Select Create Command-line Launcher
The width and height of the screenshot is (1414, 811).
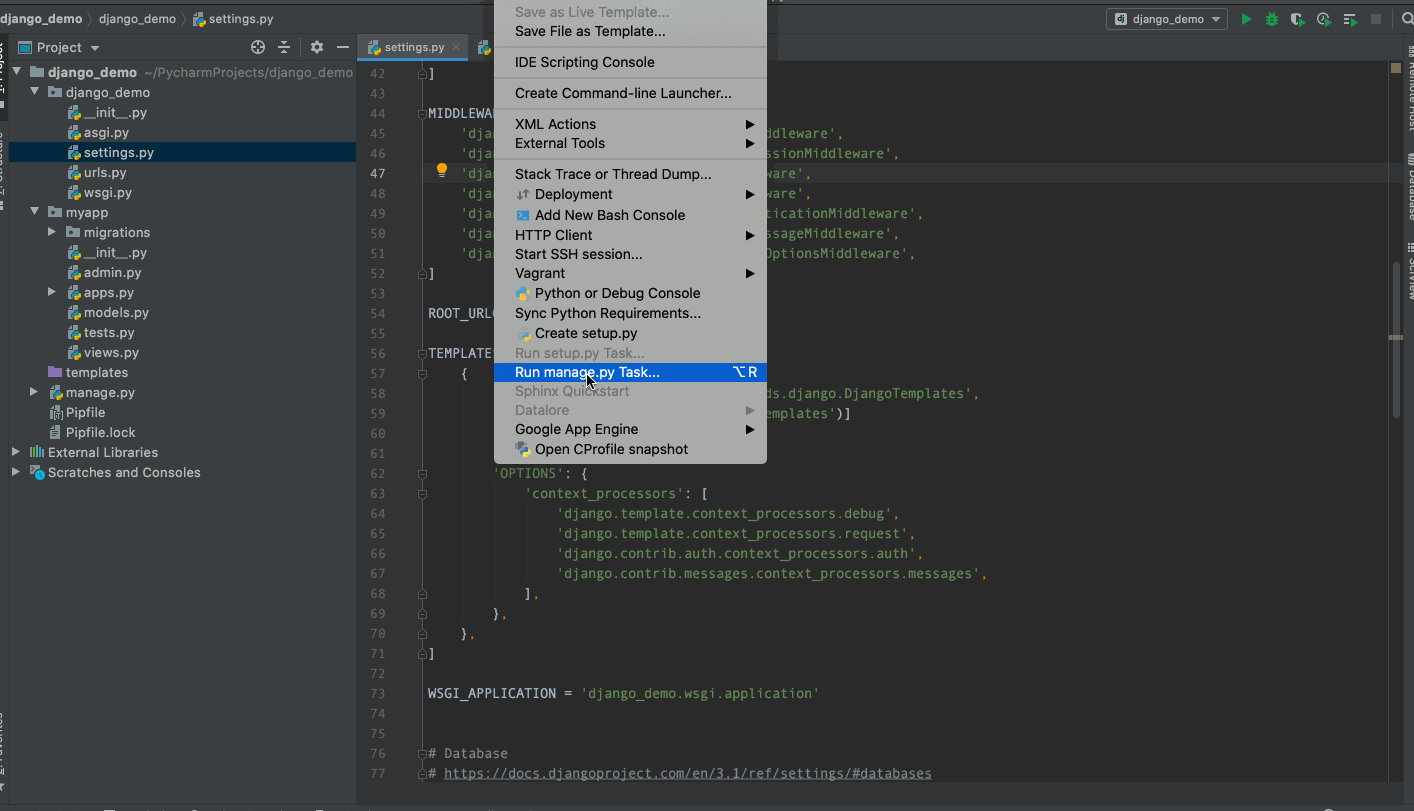coord(630,93)
